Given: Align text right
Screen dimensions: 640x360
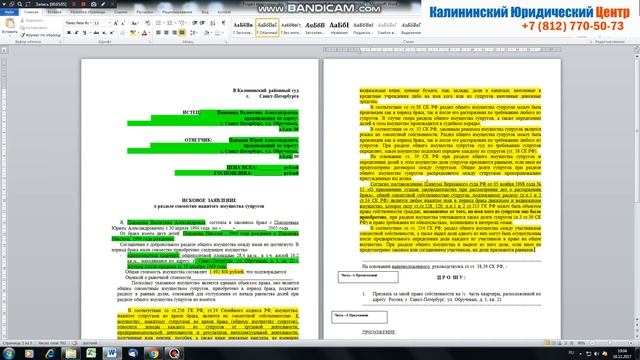Looking at the screenshot, I should pyautogui.click(x=174, y=33).
